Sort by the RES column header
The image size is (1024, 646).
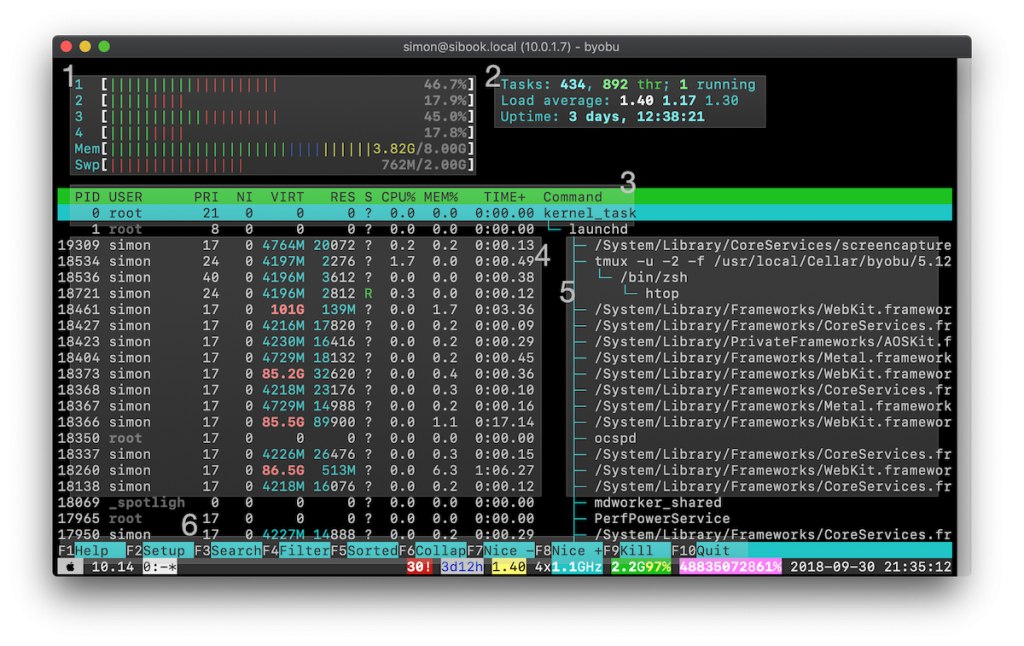342,197
